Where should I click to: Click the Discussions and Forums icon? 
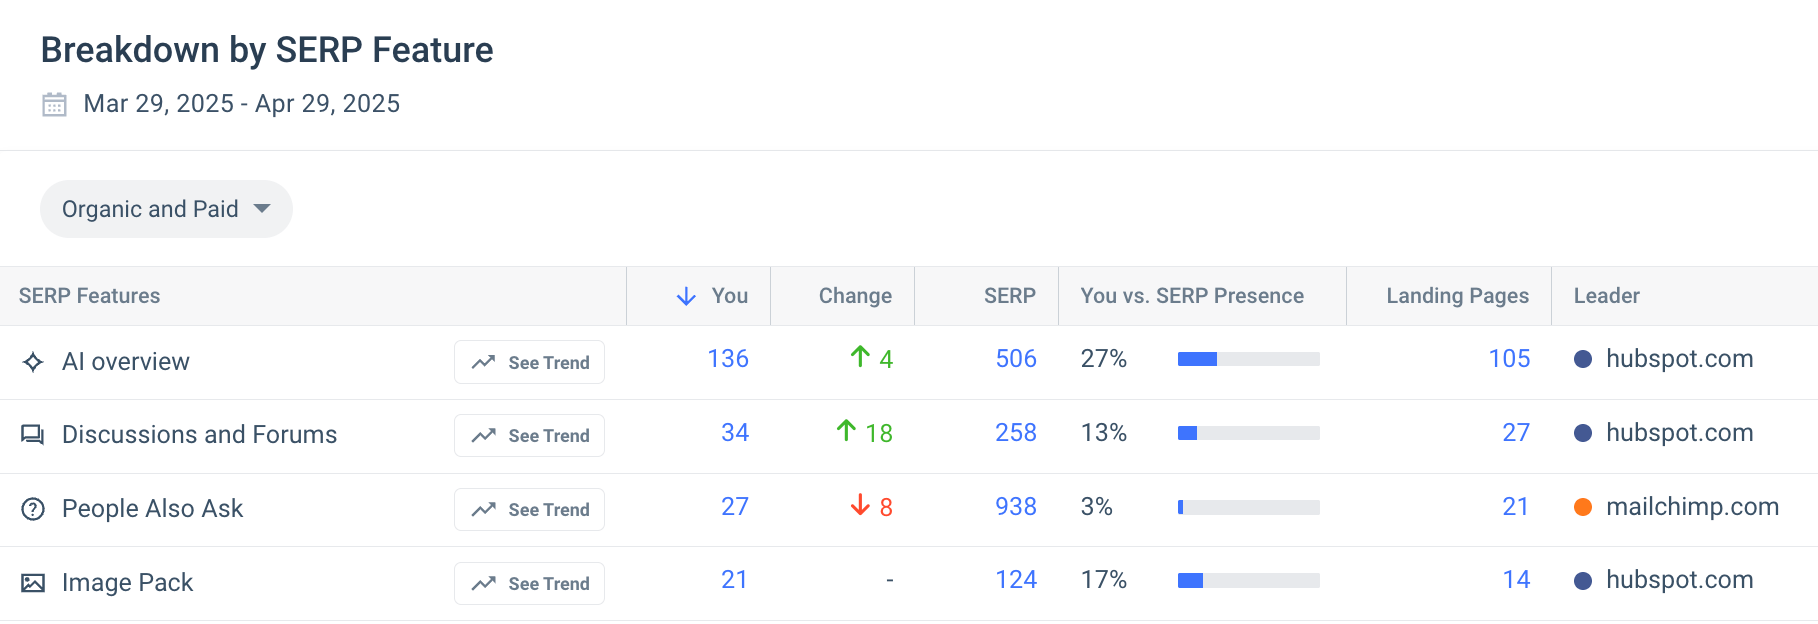(x=32, y=434)
